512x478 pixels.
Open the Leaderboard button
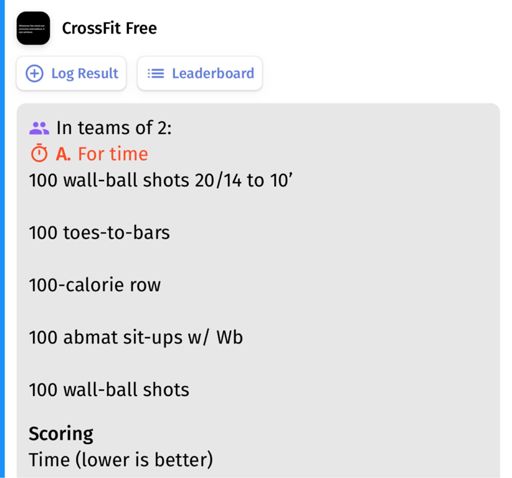[200, 73]
